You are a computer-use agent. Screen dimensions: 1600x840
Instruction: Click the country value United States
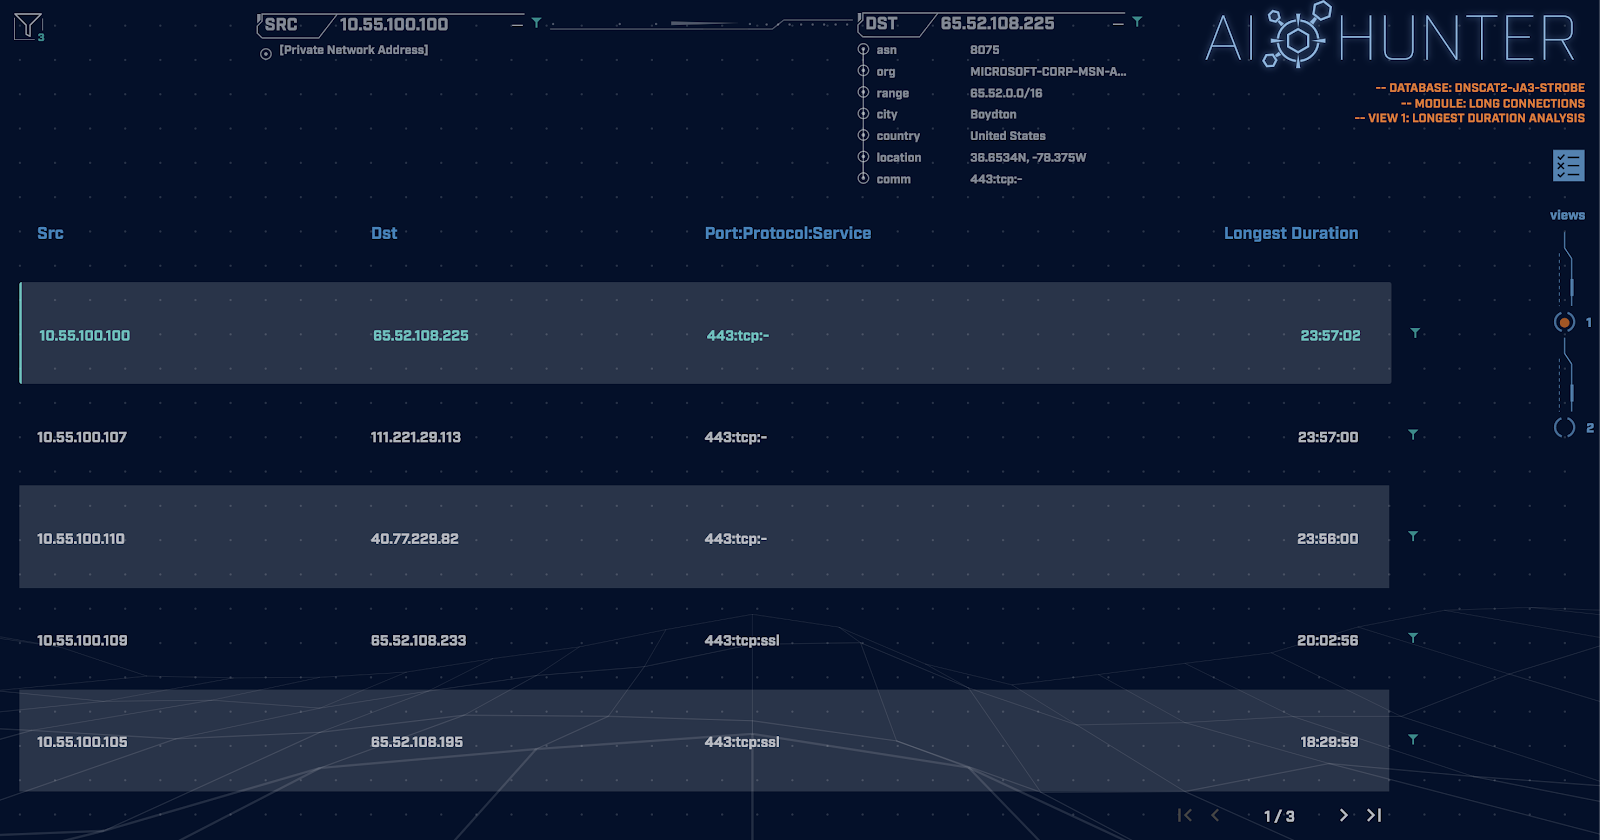pyautogui.click(x=1008, y=136)
